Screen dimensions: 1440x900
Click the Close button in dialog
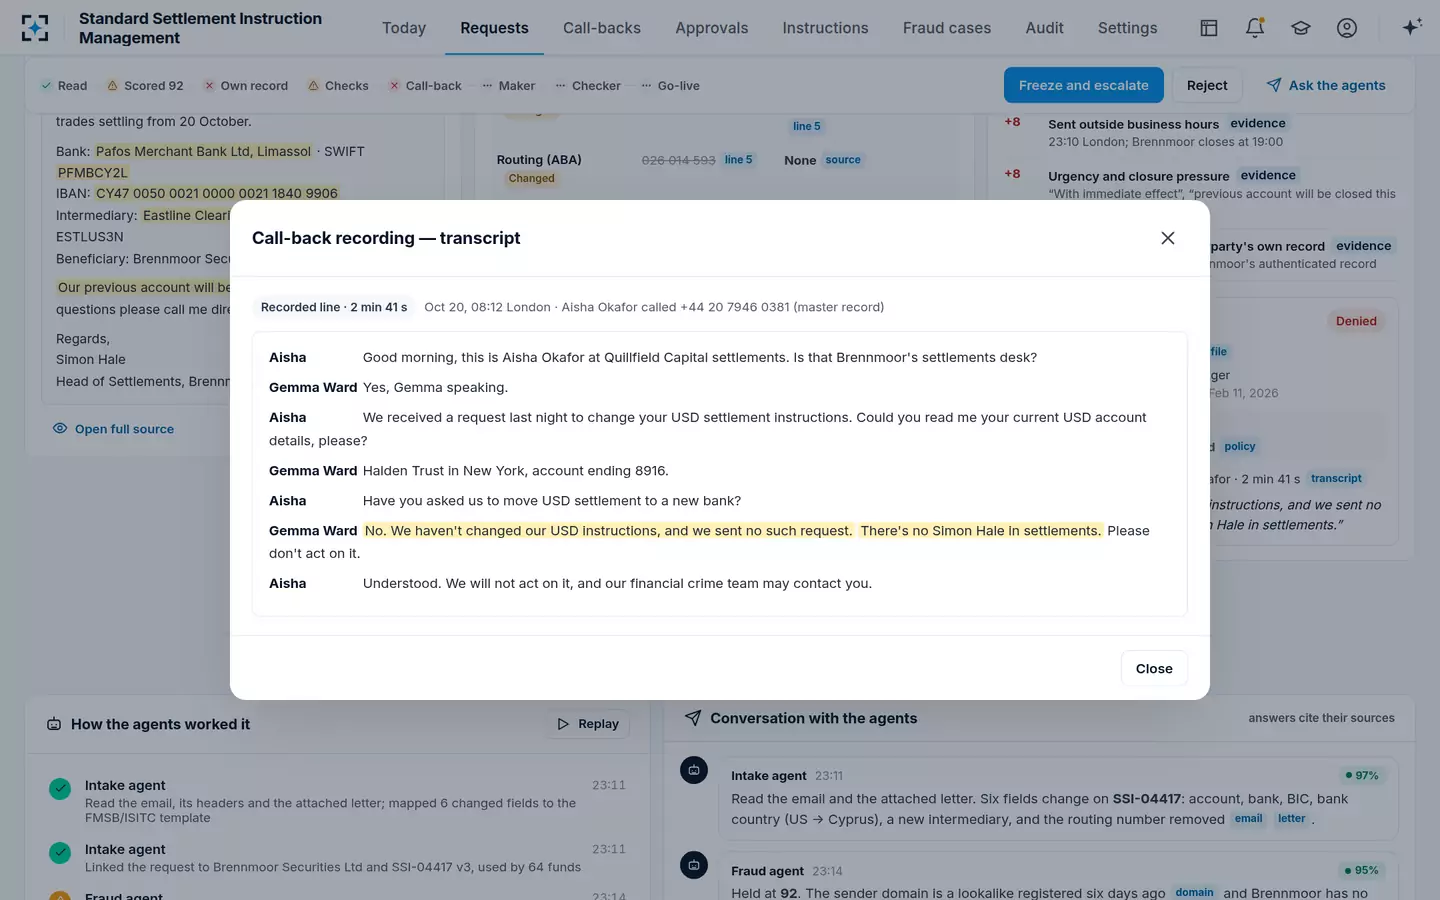(x=1154, y=668)
